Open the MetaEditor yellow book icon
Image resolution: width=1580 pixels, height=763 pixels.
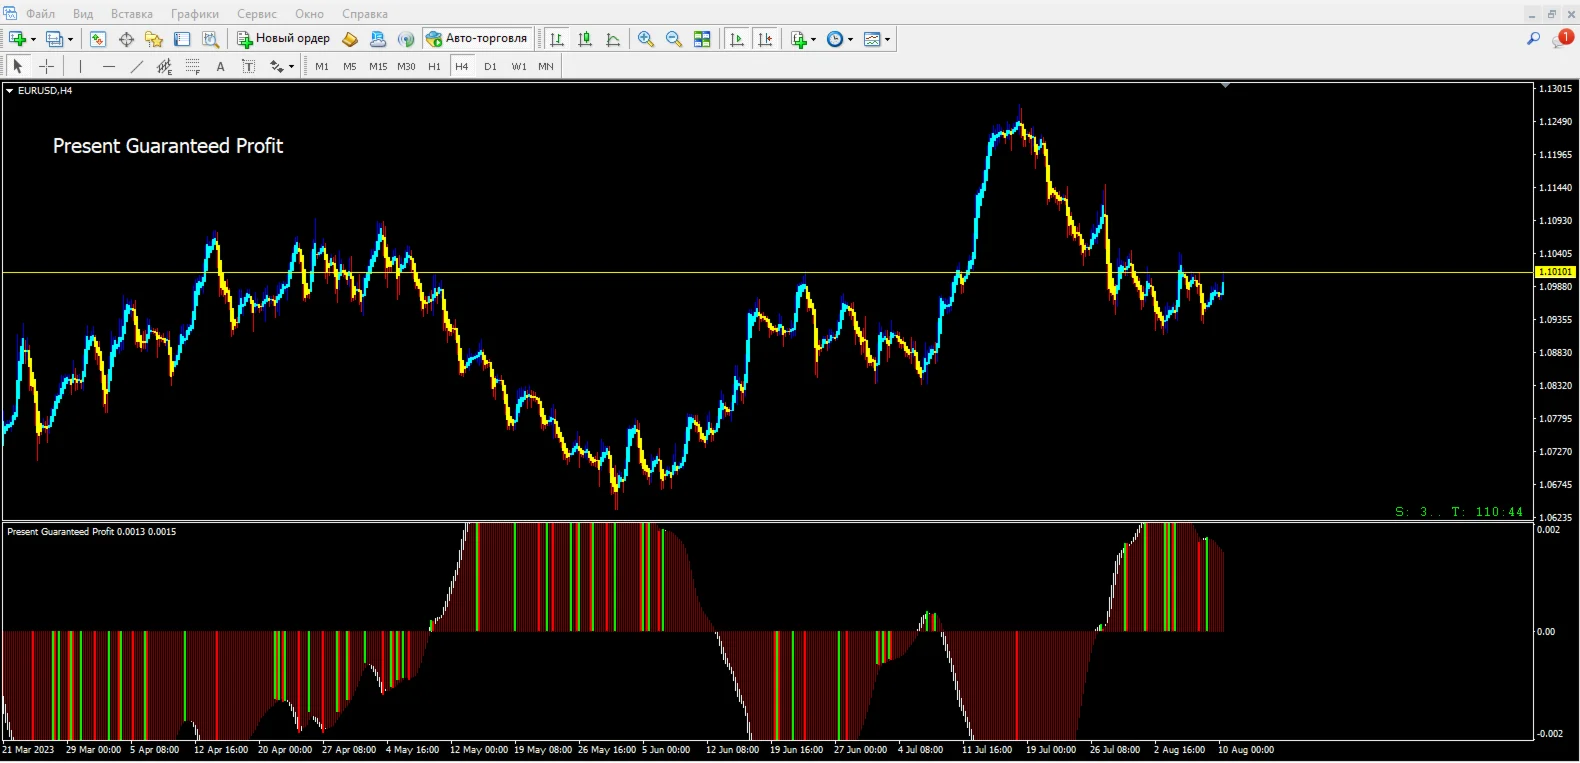tap(350, 39)
